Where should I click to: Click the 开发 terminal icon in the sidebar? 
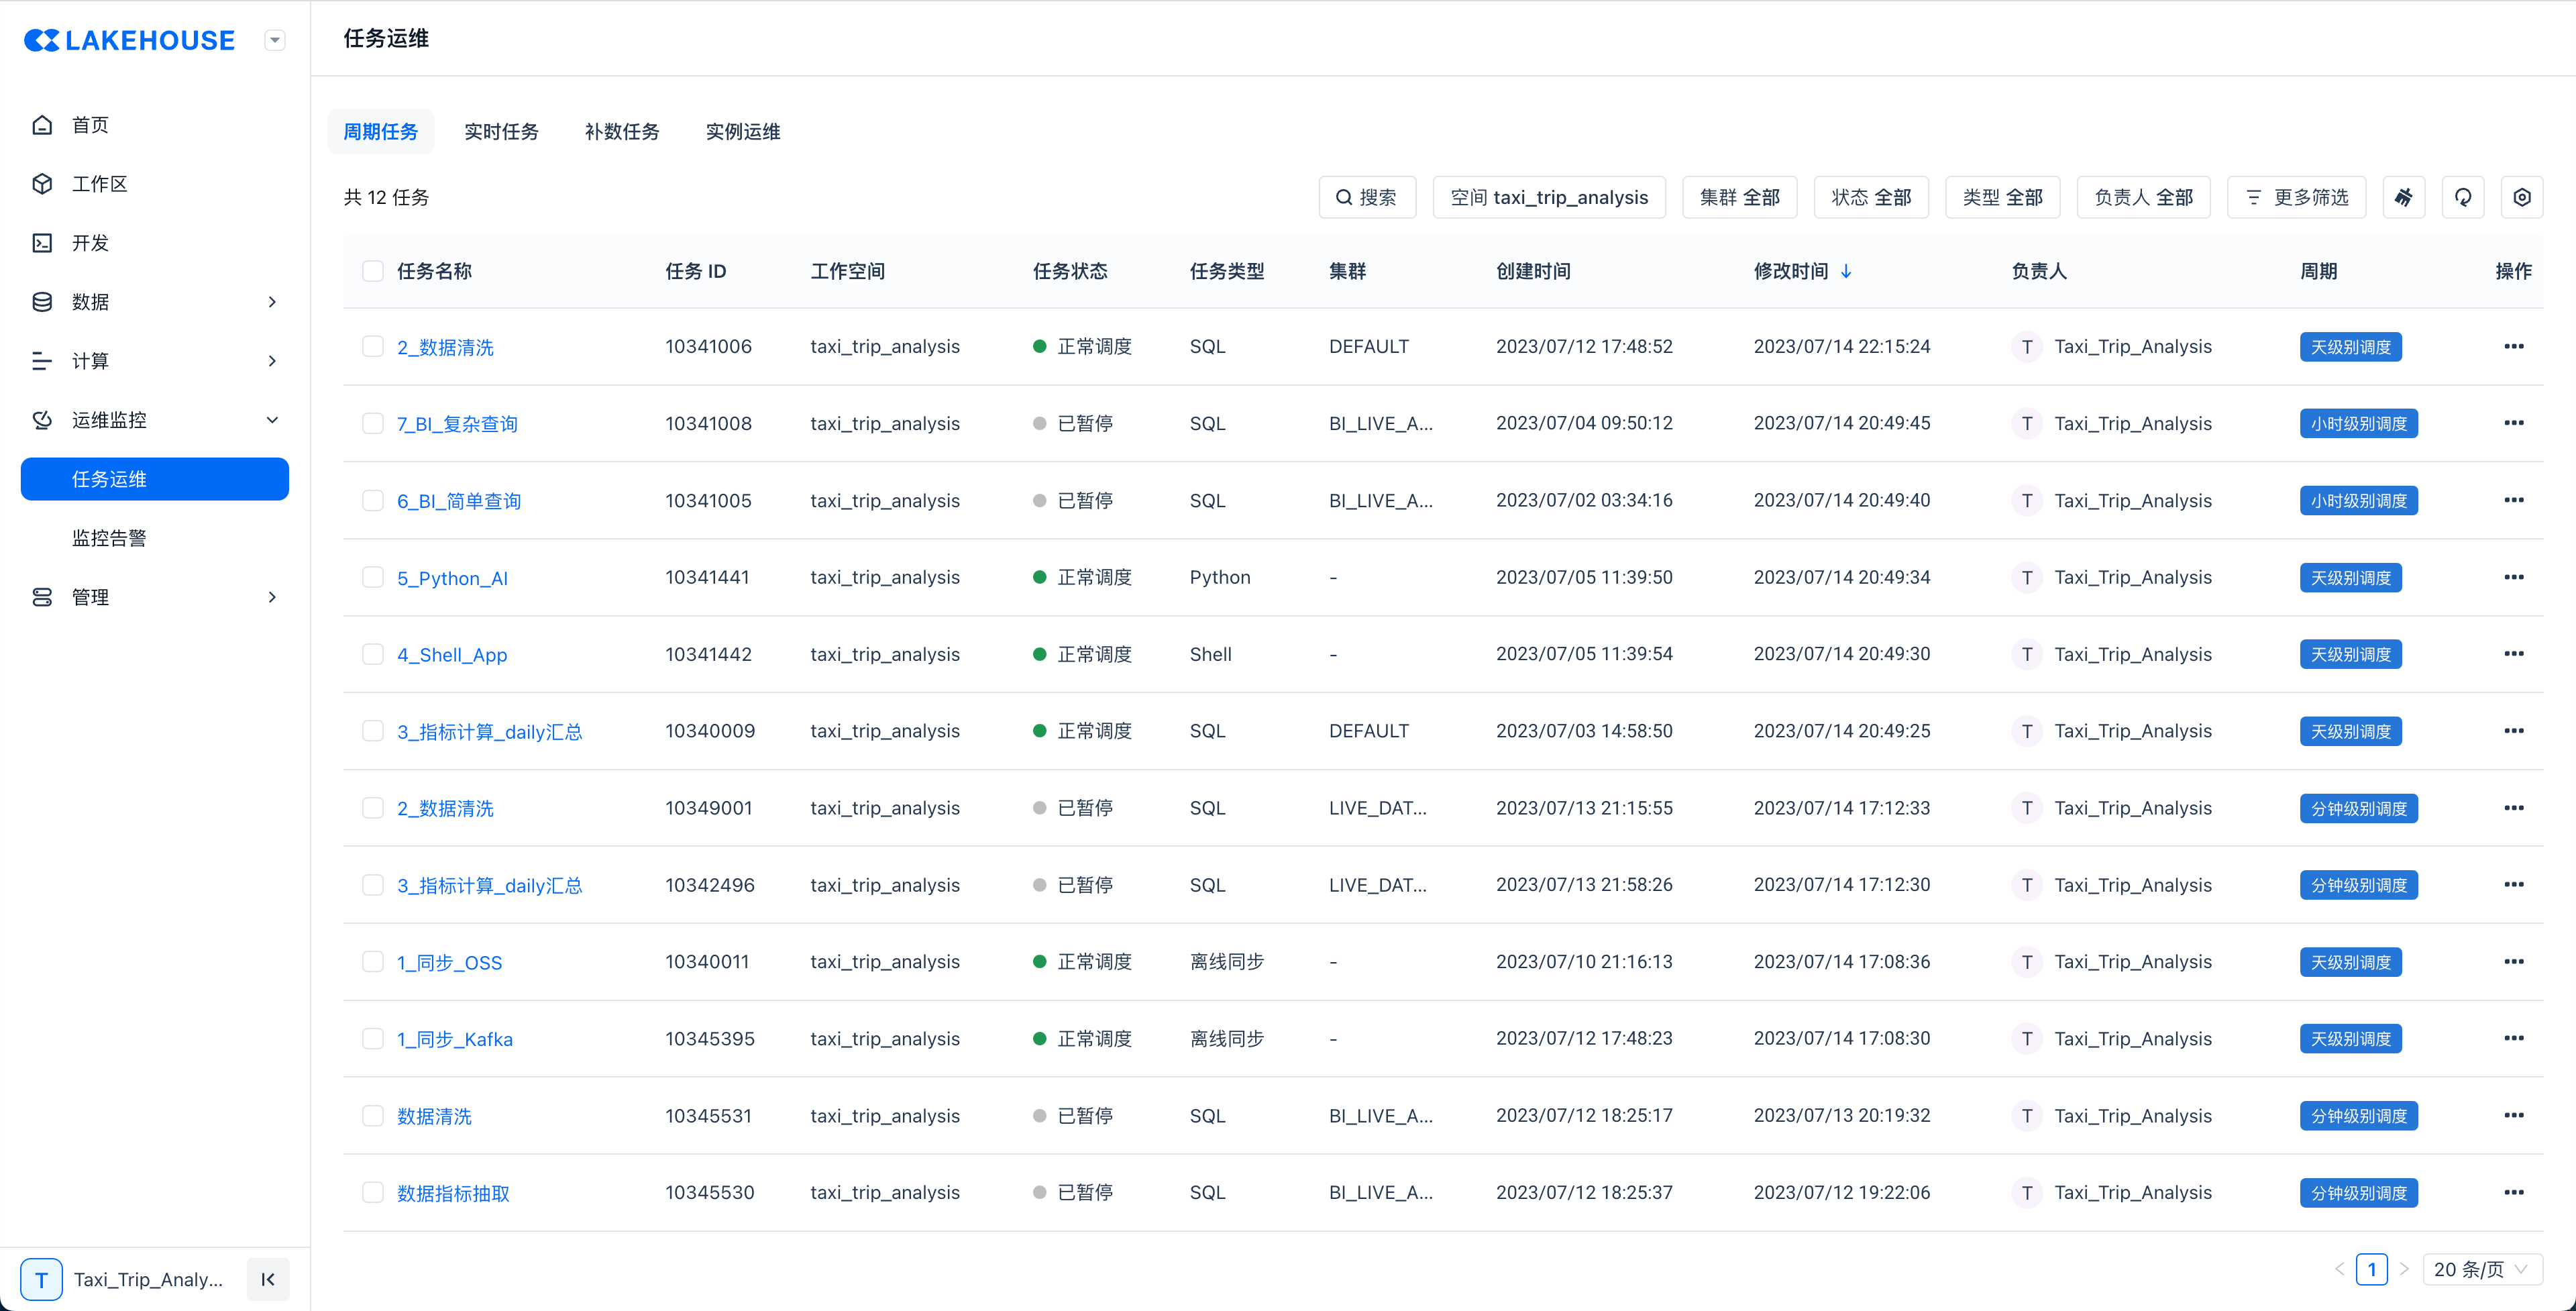42,243
